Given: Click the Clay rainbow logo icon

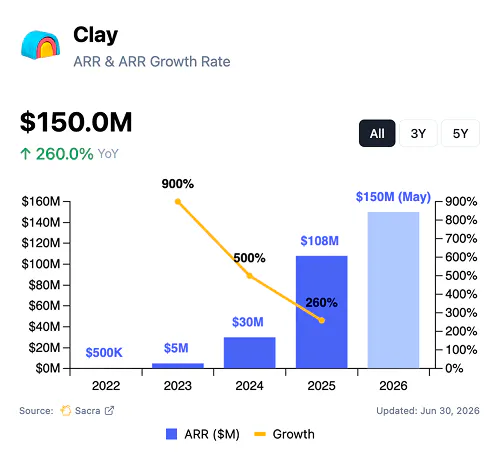Looking at the screenshot, I should click(x=40, y=45).
